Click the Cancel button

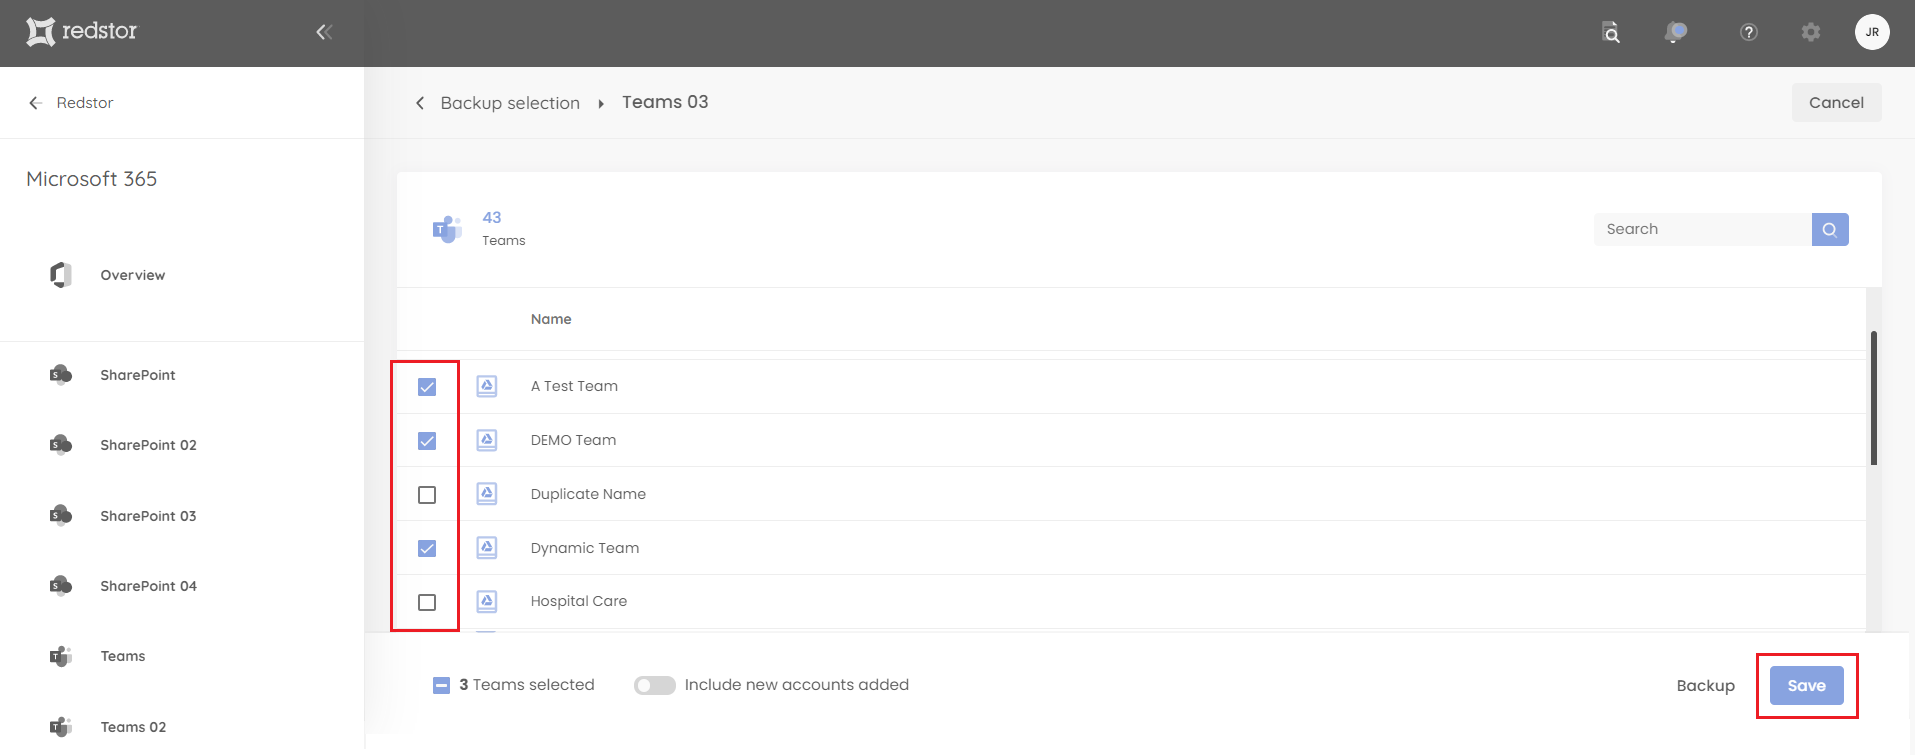(1836, 102)
